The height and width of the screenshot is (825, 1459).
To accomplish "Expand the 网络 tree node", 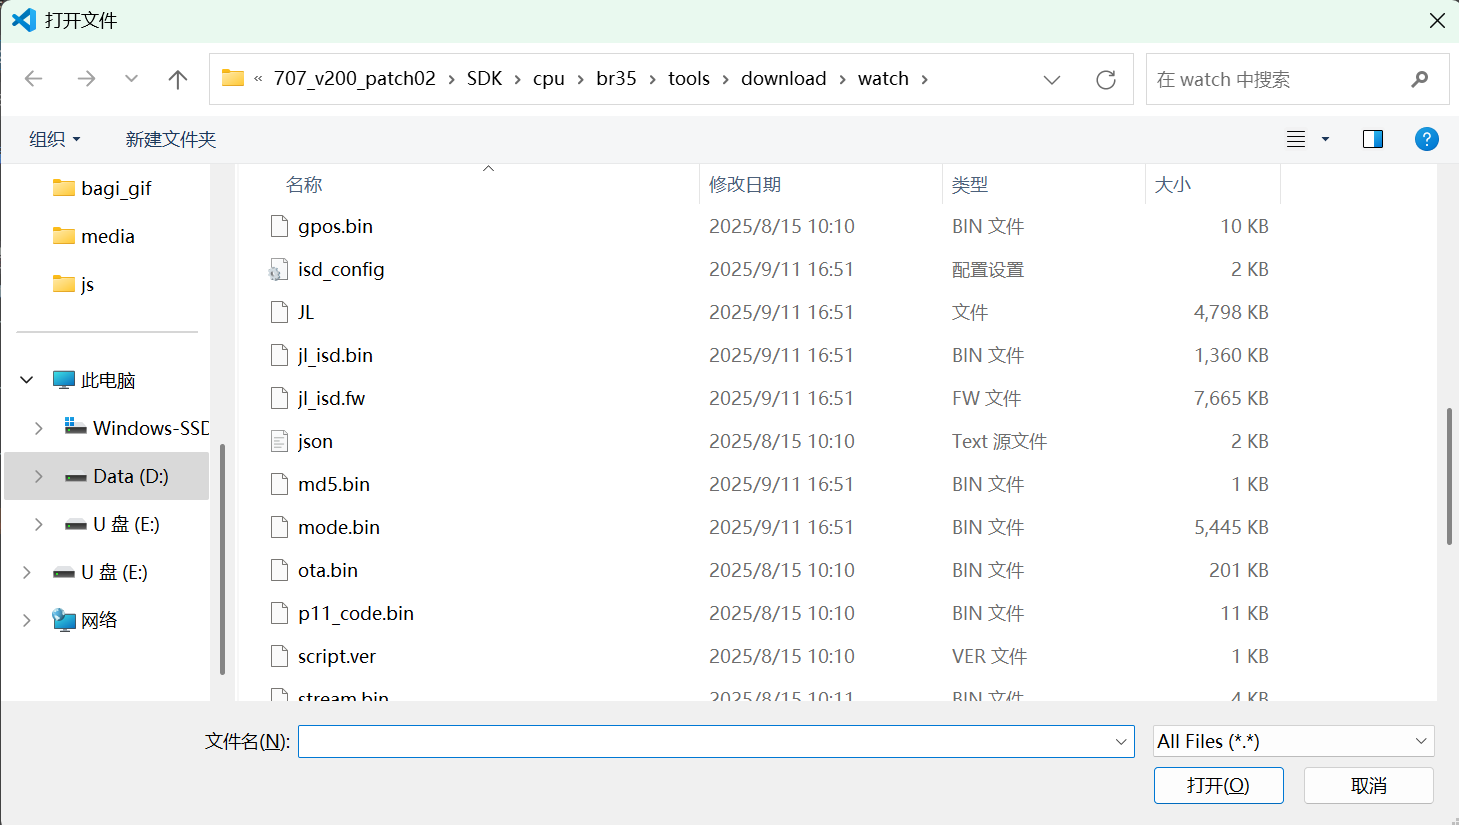I will tap(27, 620).
